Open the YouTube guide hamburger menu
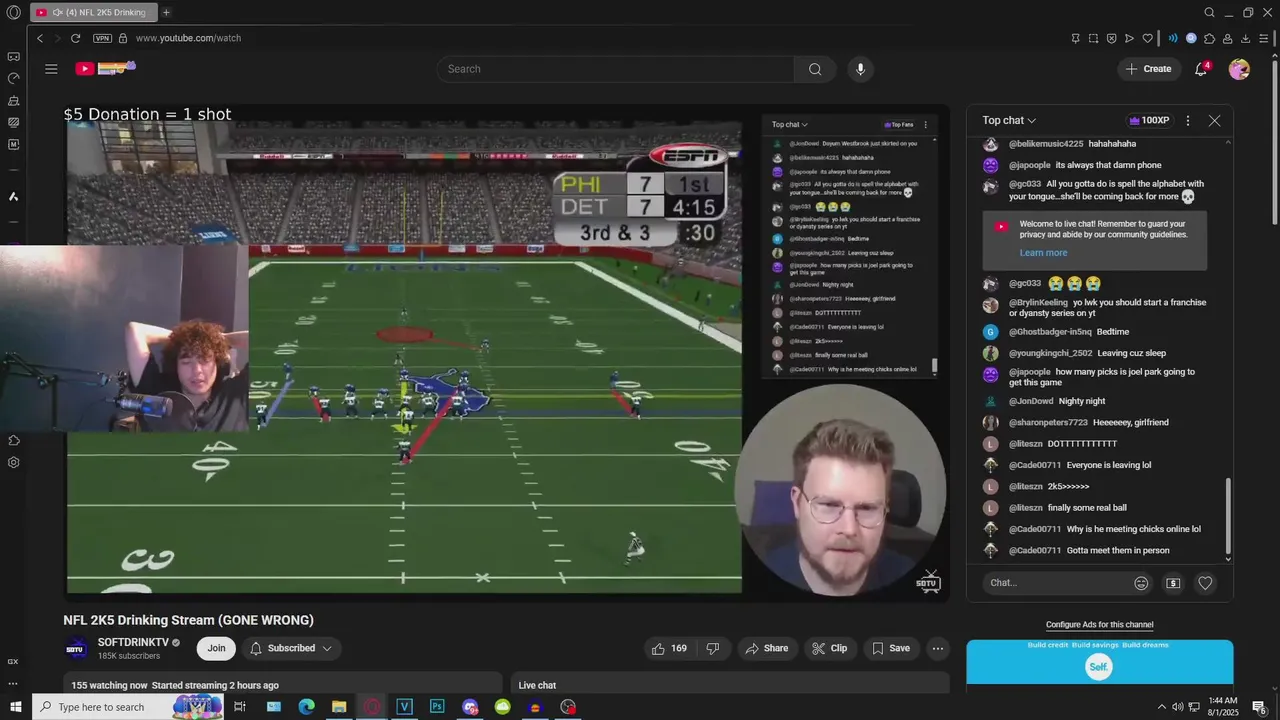 [51, 69]
